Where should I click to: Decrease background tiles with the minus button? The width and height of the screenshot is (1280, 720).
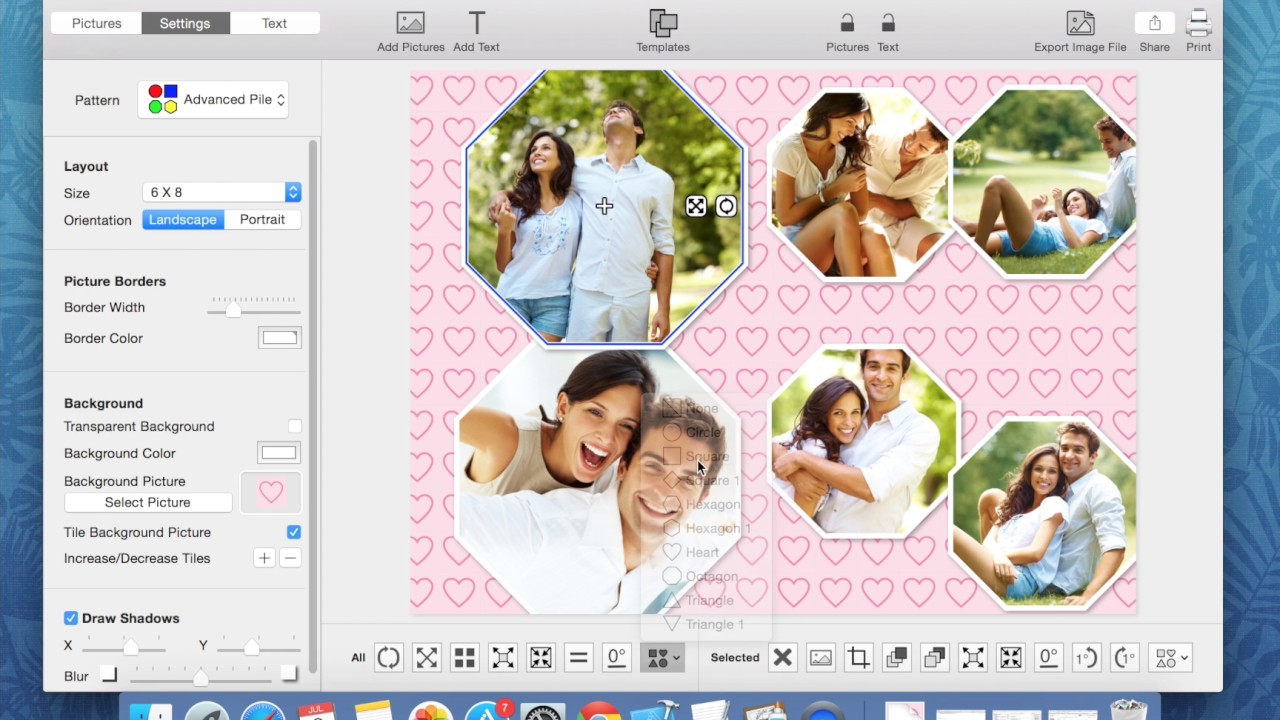coord(290,558)
